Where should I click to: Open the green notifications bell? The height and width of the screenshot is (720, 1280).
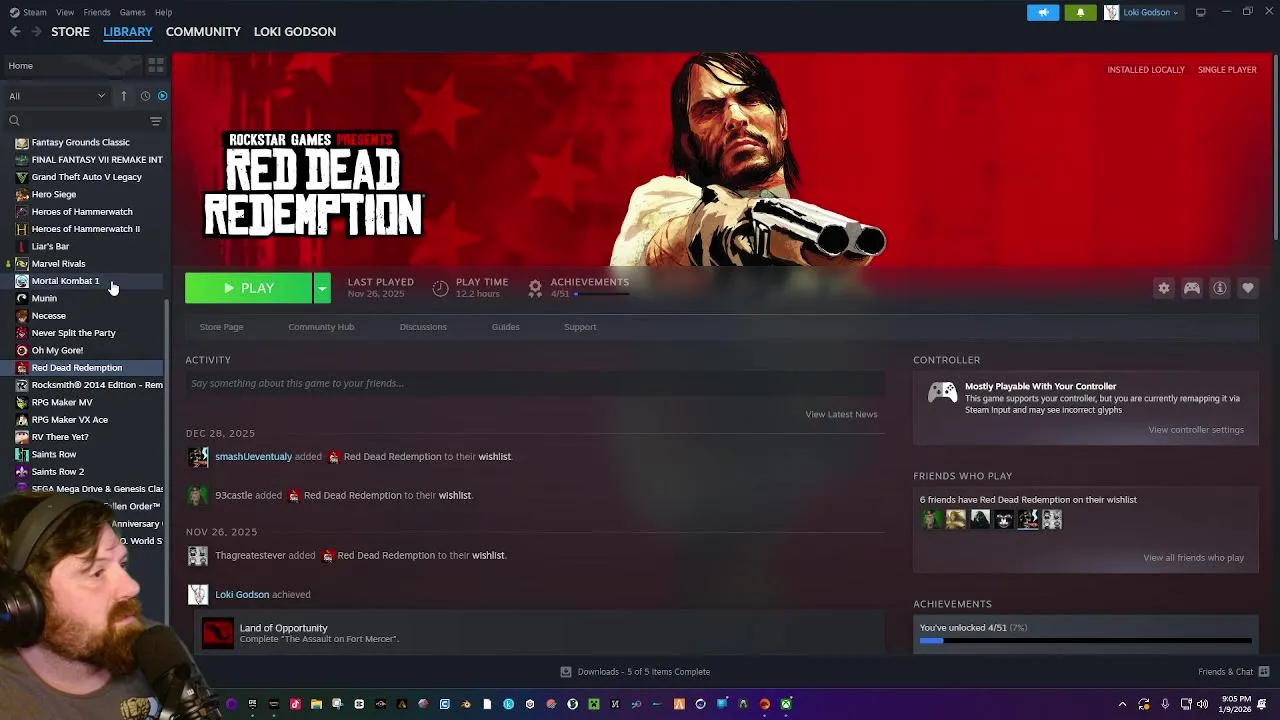pyautogui.click(x=1080, y=12)
